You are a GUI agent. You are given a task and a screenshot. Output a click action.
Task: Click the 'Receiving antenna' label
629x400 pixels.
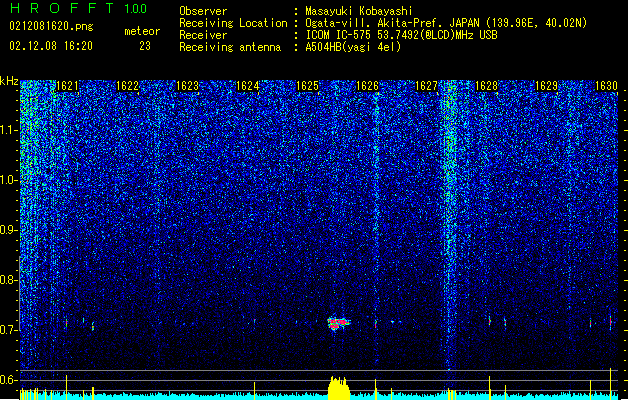tap(230, 47)
